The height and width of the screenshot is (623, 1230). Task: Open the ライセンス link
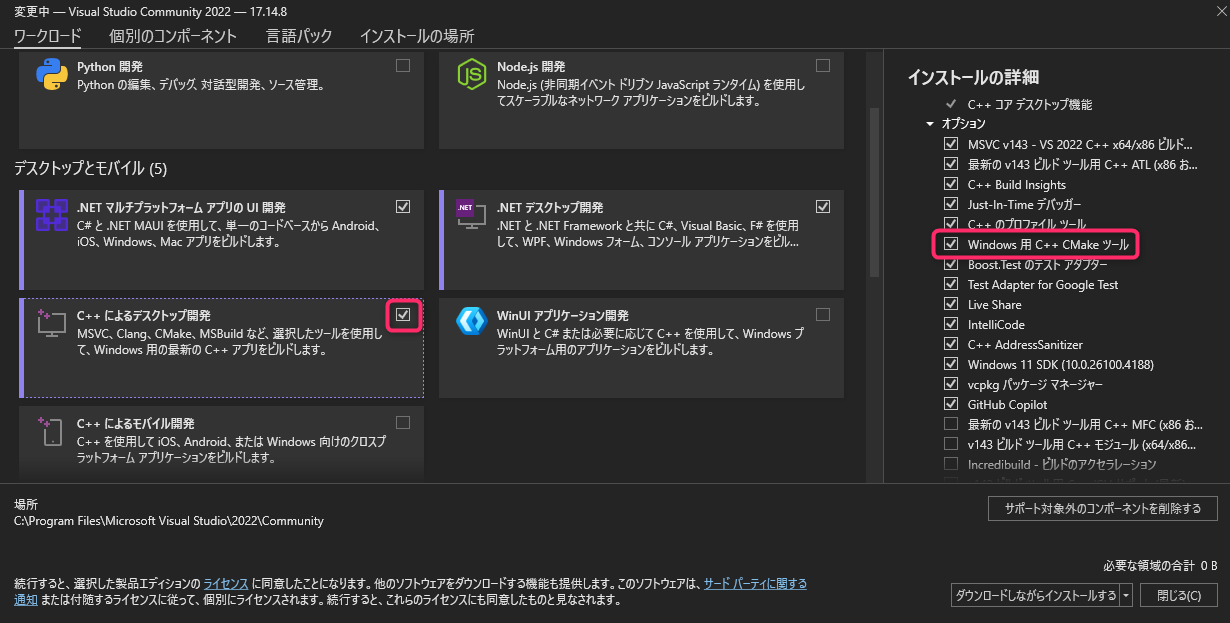tap(226, 583)
